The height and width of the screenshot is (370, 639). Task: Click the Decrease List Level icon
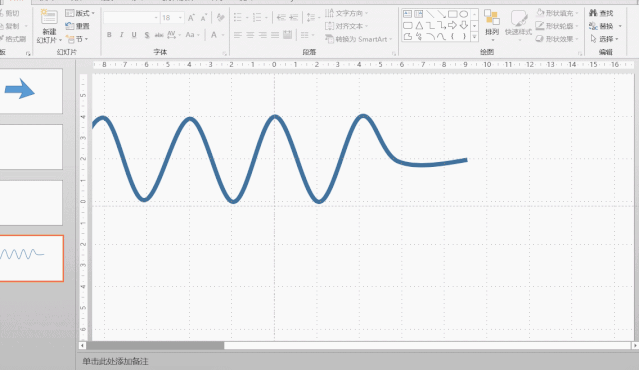[281, 18]
